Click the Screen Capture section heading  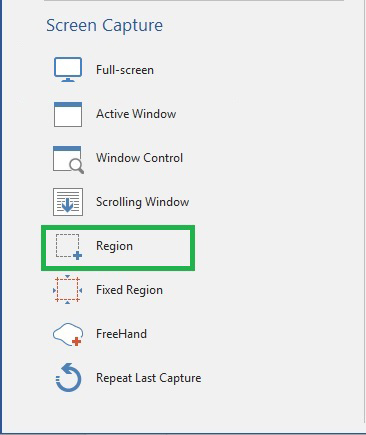point(104,26)
